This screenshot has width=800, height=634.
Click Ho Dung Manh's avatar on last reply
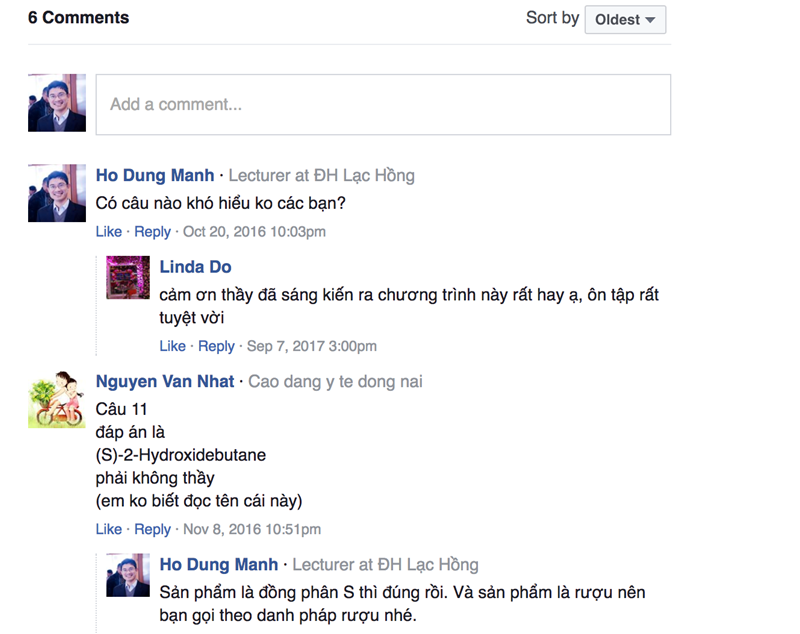click(x=128, y=575)
